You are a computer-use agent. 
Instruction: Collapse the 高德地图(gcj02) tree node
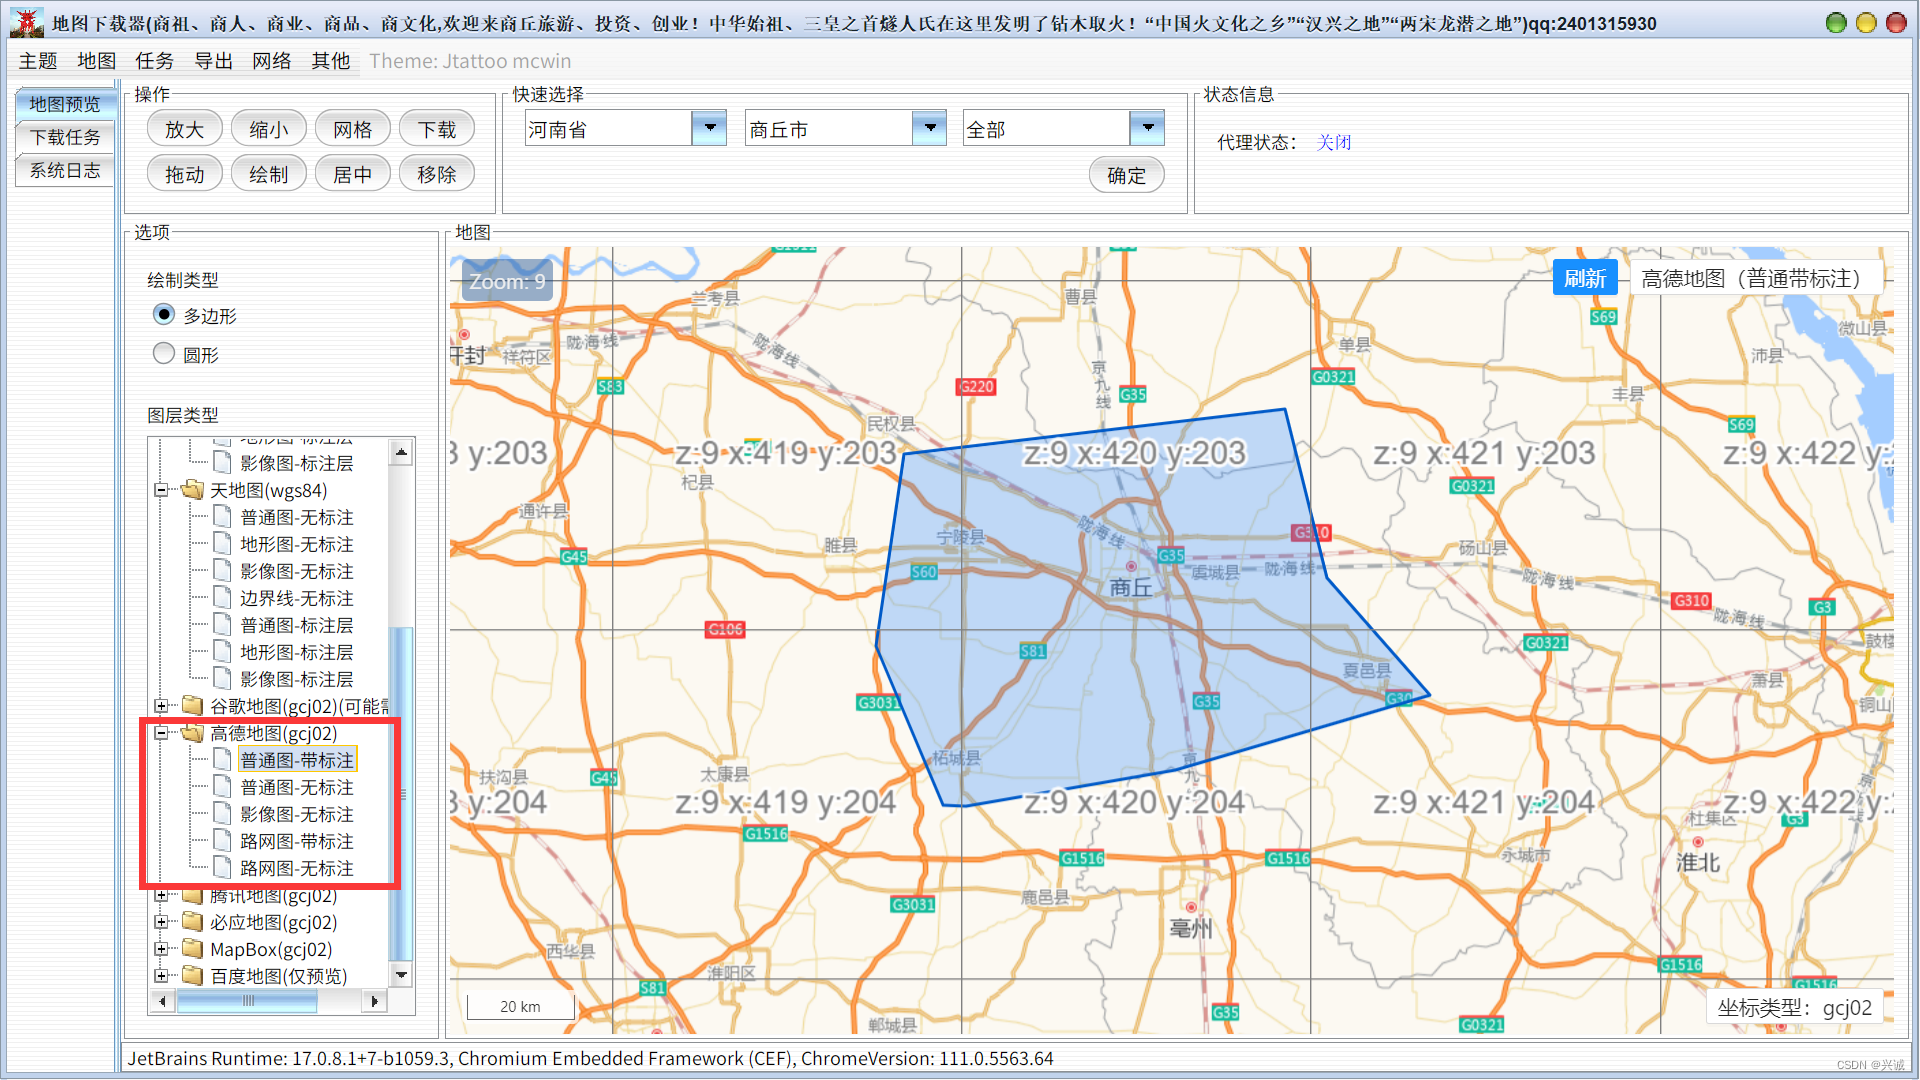[161, 733]
